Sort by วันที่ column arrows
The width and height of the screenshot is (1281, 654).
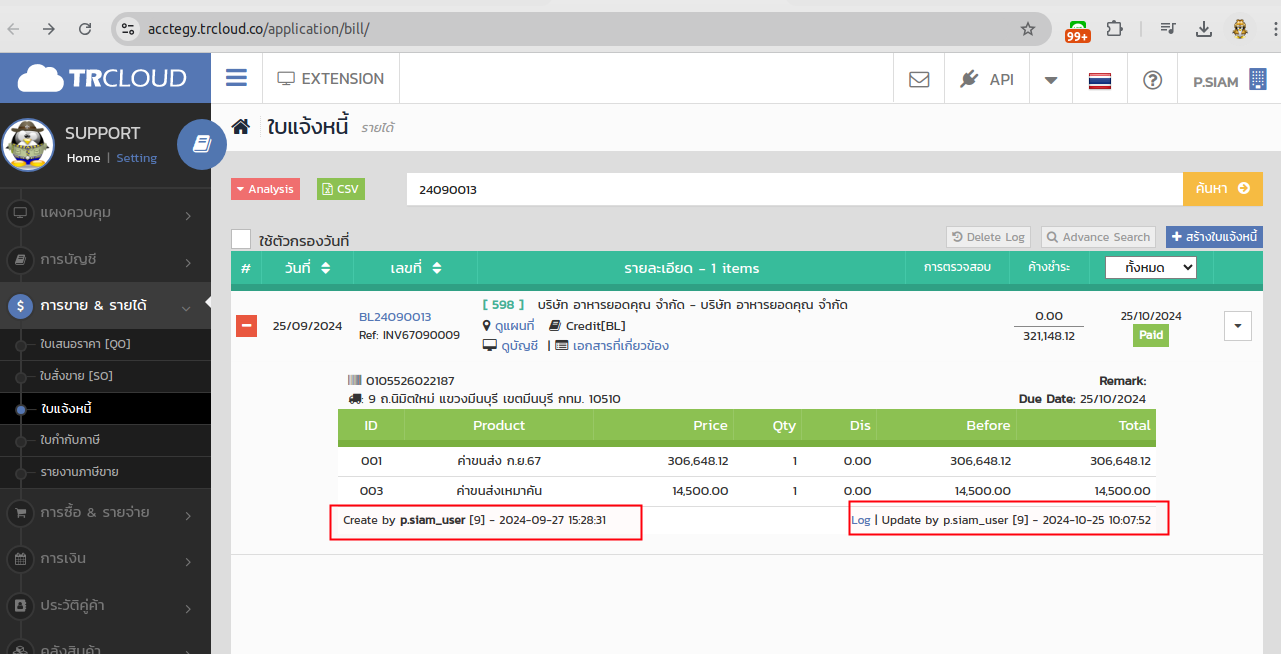(x=325, y=268)
